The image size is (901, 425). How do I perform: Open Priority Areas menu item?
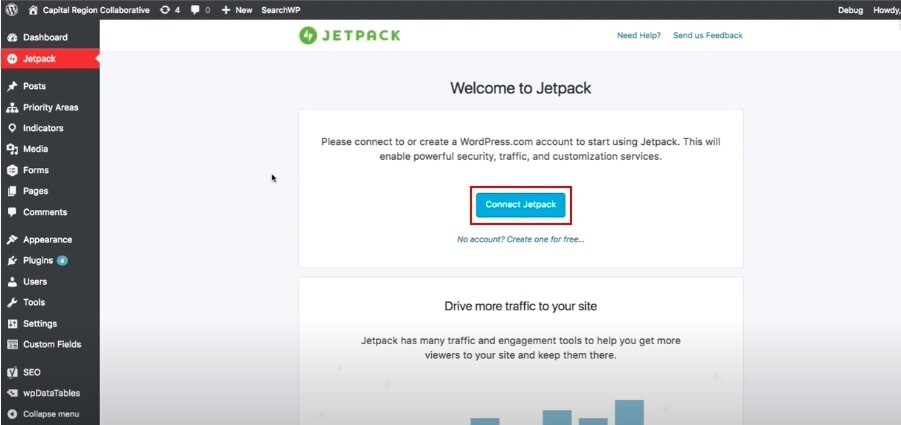tap(50, 107)
